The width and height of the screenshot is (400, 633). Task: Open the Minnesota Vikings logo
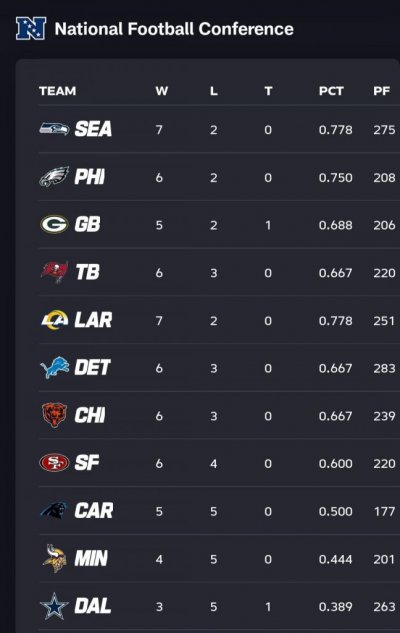coord(55,558)
